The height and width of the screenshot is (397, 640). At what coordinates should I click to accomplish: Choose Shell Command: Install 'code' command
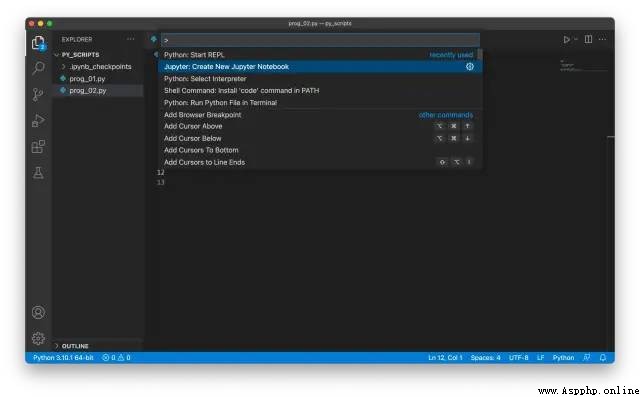(320, 91)
